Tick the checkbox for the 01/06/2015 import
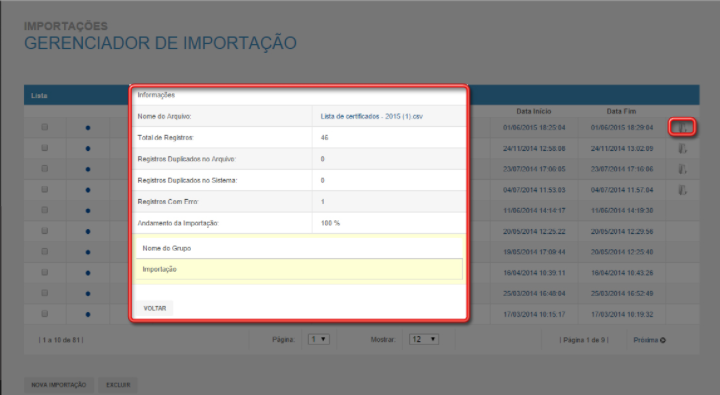Viewport: 720px width, 395px height. (45, 127)
